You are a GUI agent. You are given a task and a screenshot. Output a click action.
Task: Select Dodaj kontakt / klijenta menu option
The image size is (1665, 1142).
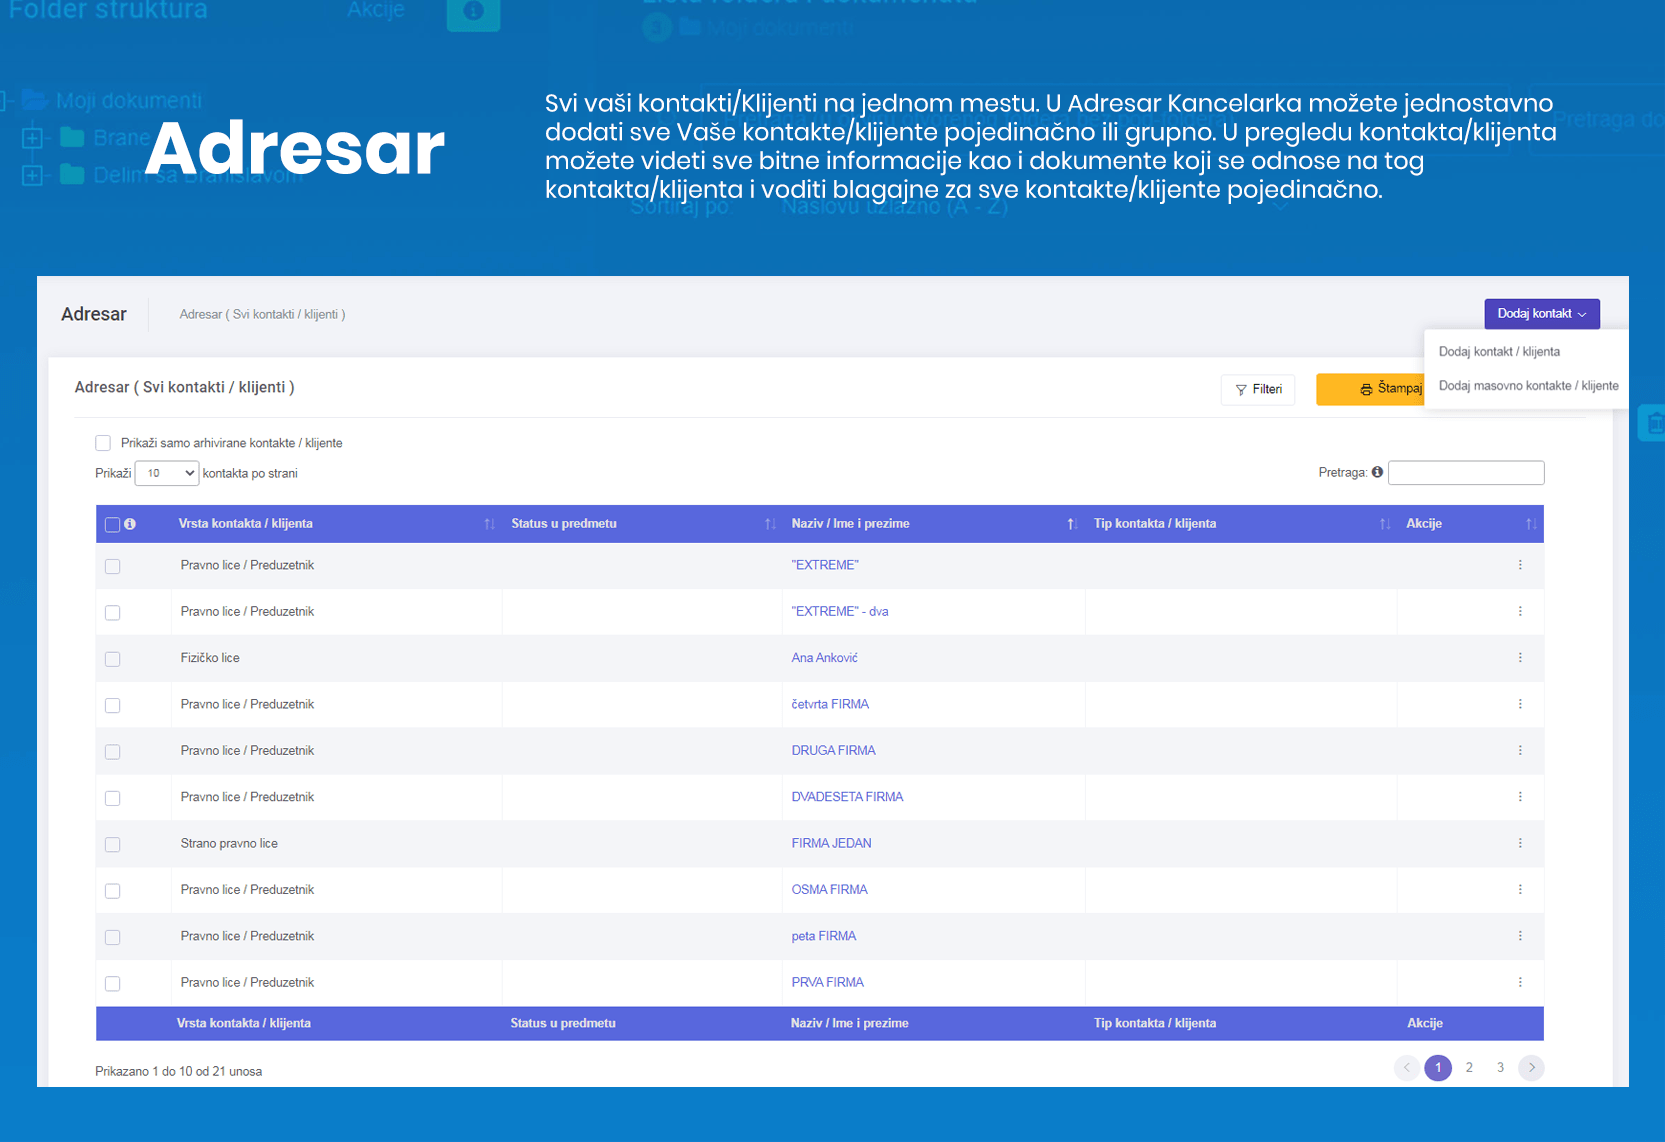[x=1499, y=352]
